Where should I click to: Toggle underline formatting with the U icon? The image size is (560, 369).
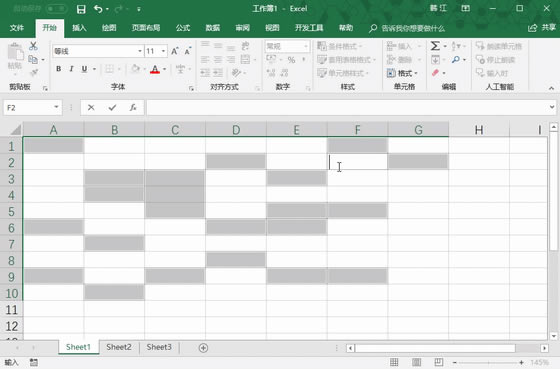coord(84,69)
